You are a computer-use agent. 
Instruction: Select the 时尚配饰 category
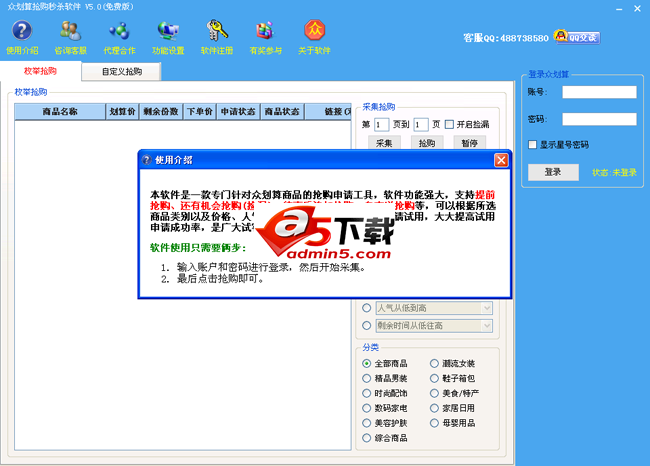[x=366, y=393]
